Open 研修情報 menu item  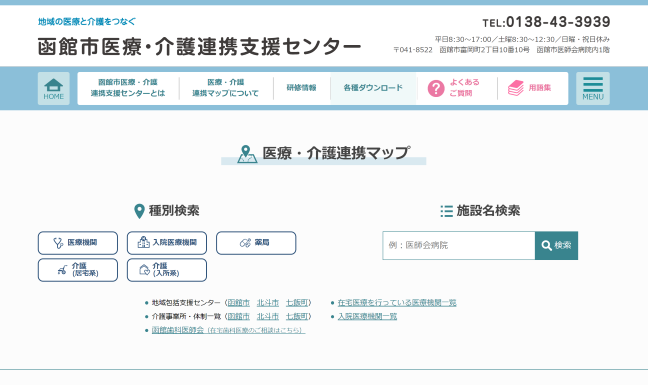tap(301, 88)
